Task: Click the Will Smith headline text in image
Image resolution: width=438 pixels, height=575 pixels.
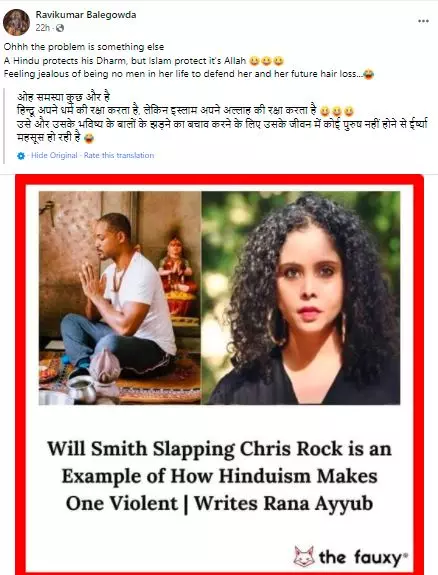Action: 219,476
